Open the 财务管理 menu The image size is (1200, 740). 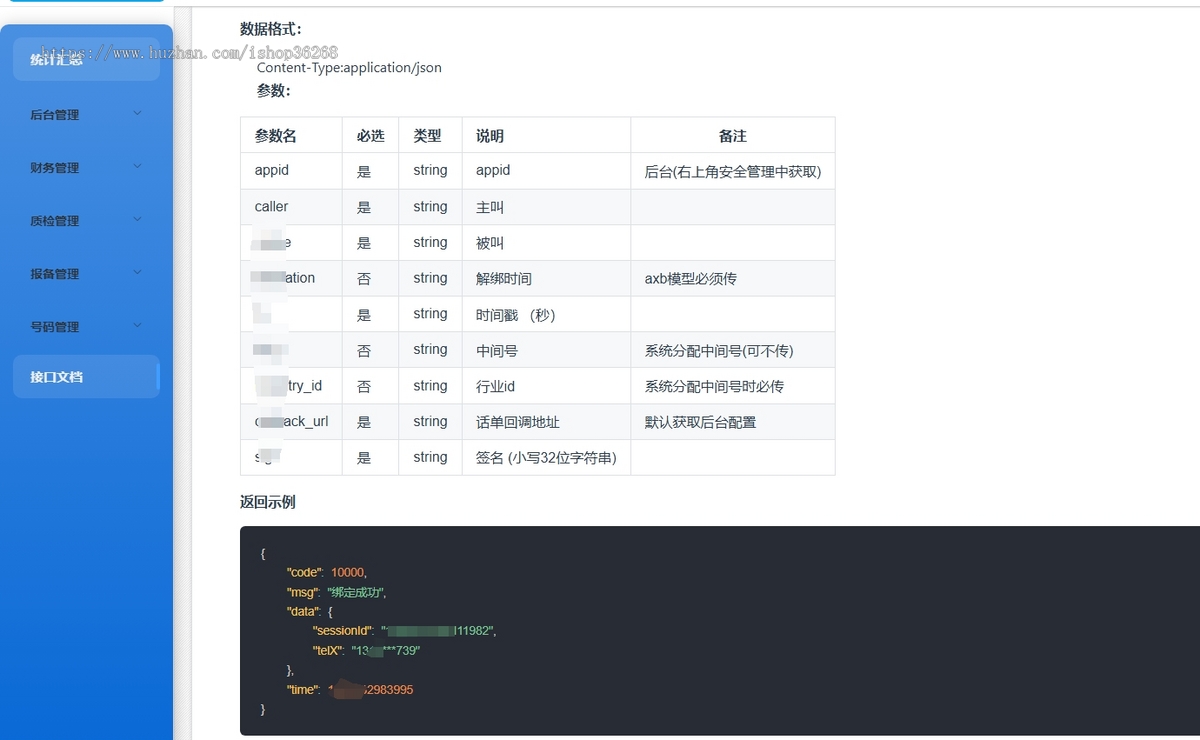point(86,167)
